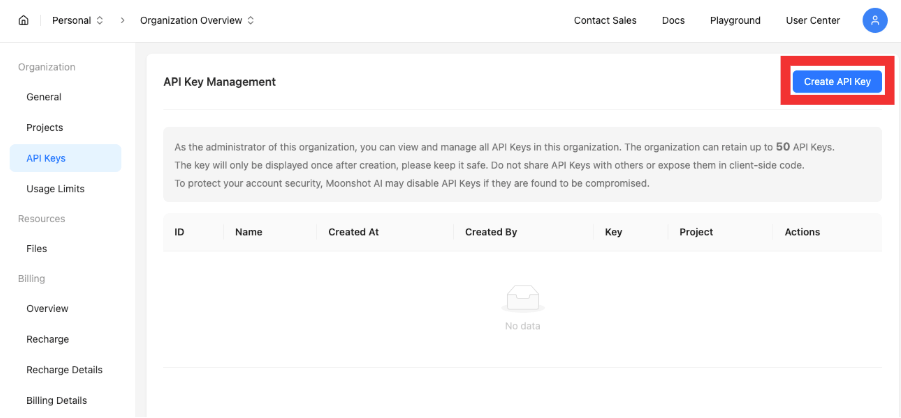
Task: Go to Usage Limits settings
Action: point(55,188)
